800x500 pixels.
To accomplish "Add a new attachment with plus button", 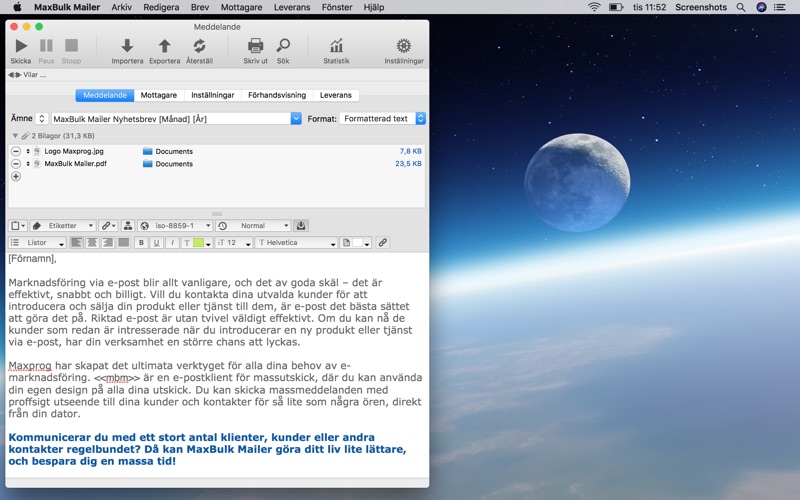I will click(x=16, y=177).
